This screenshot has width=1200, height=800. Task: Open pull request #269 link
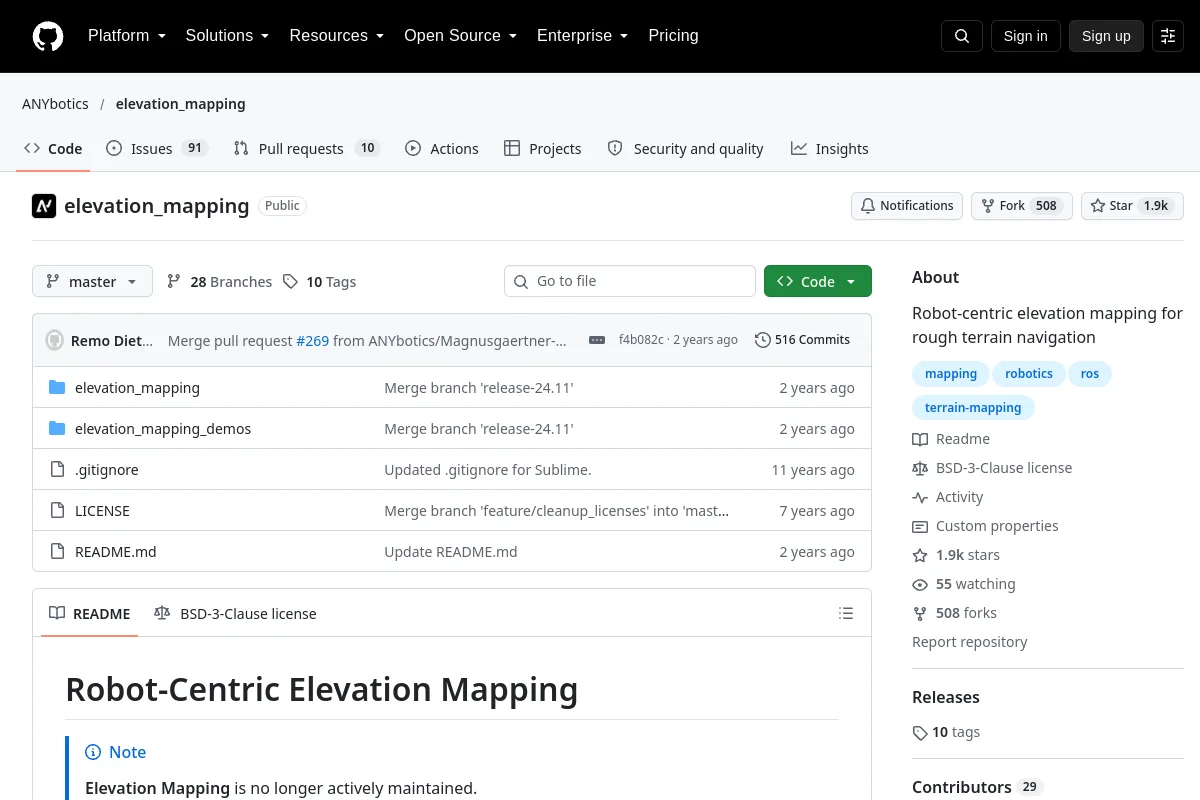tap(312, 340)
